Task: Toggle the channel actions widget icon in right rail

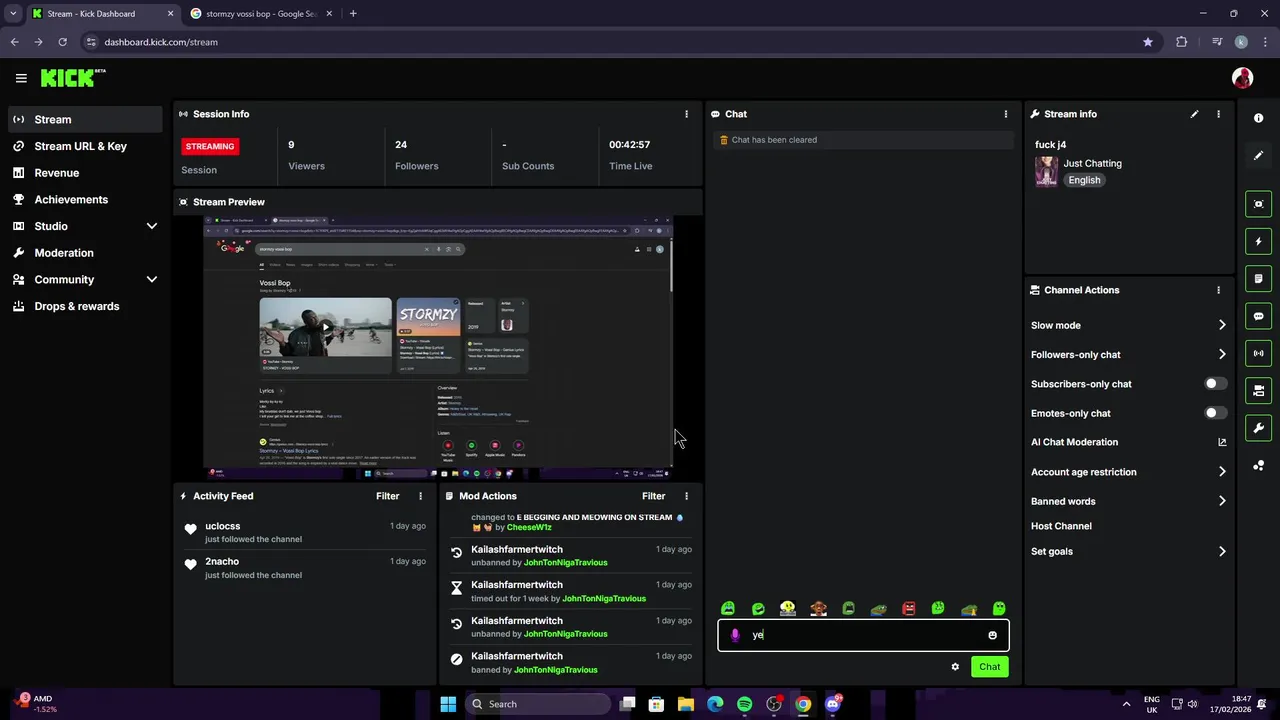Action: pyautogui.click(x=1258, y=391)
